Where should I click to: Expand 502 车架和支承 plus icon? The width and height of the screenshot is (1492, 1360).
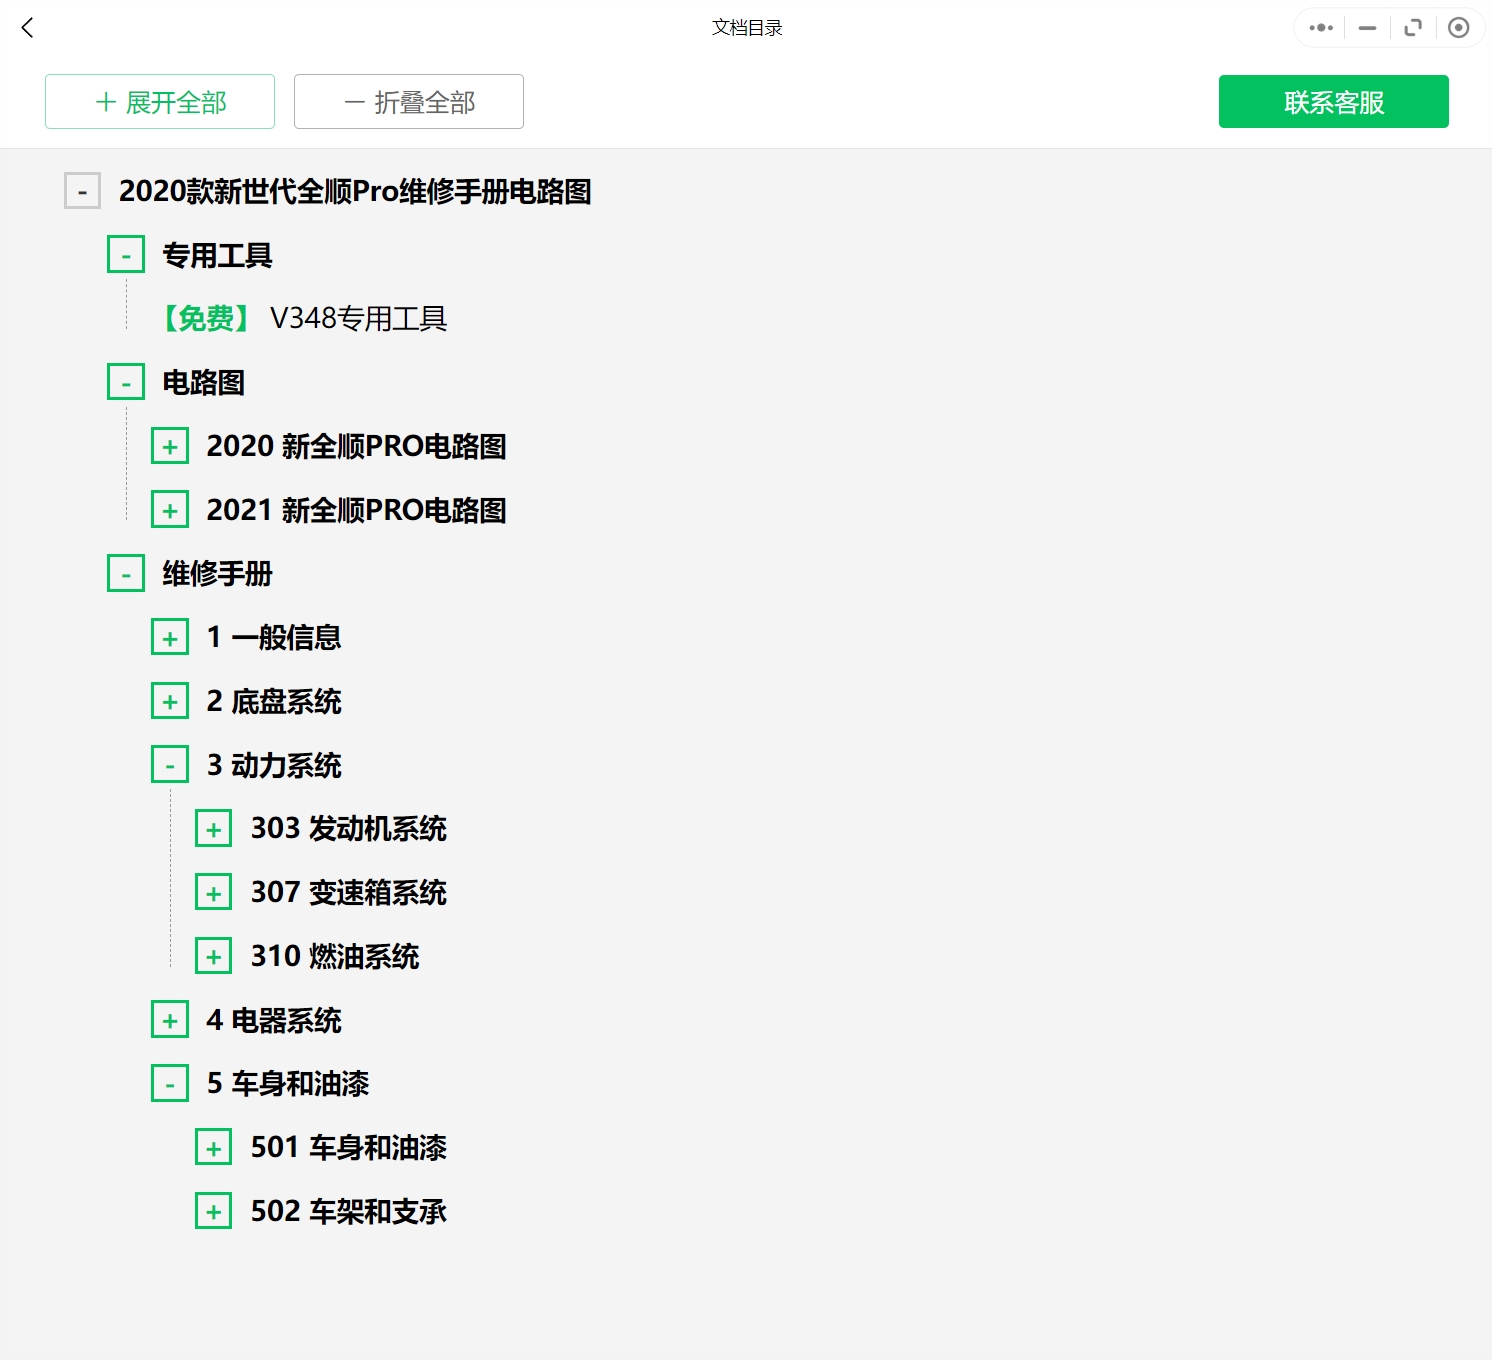(213, 1212)
